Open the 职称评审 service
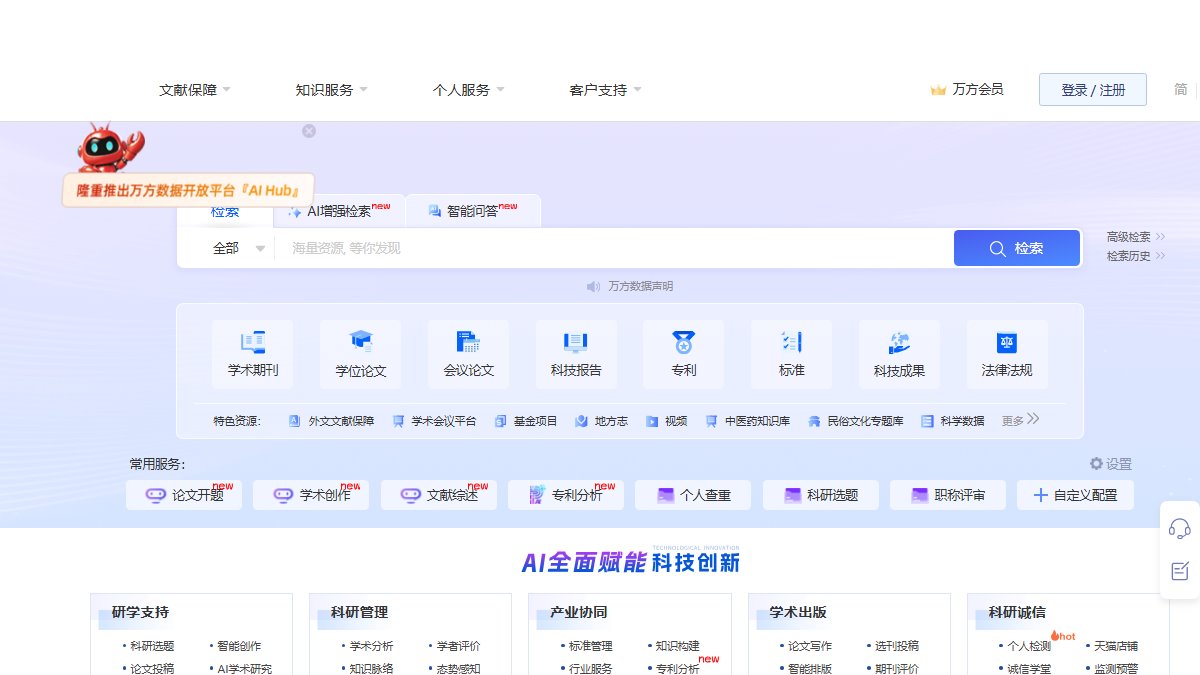Screen dimensions: 1200x675 click(x=948, y=495)
